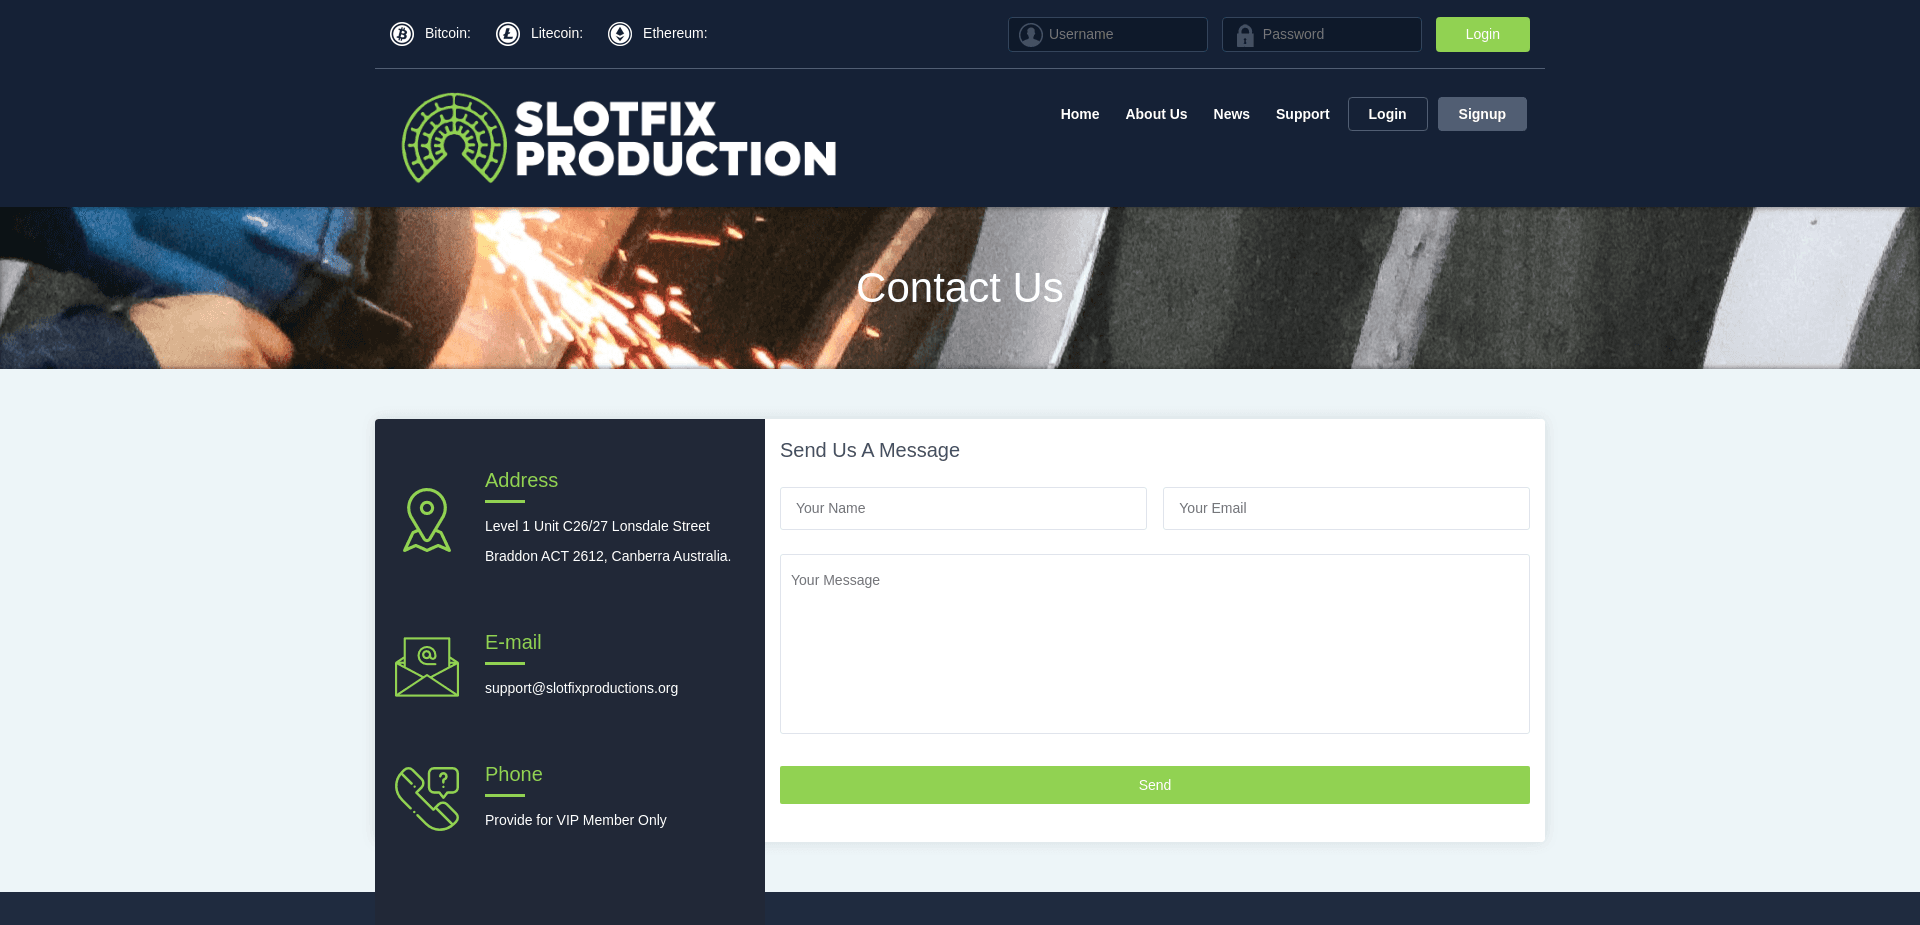Click the padlock icon in the Password field
Screen dimensions: 1920x925
point(1245,34)
